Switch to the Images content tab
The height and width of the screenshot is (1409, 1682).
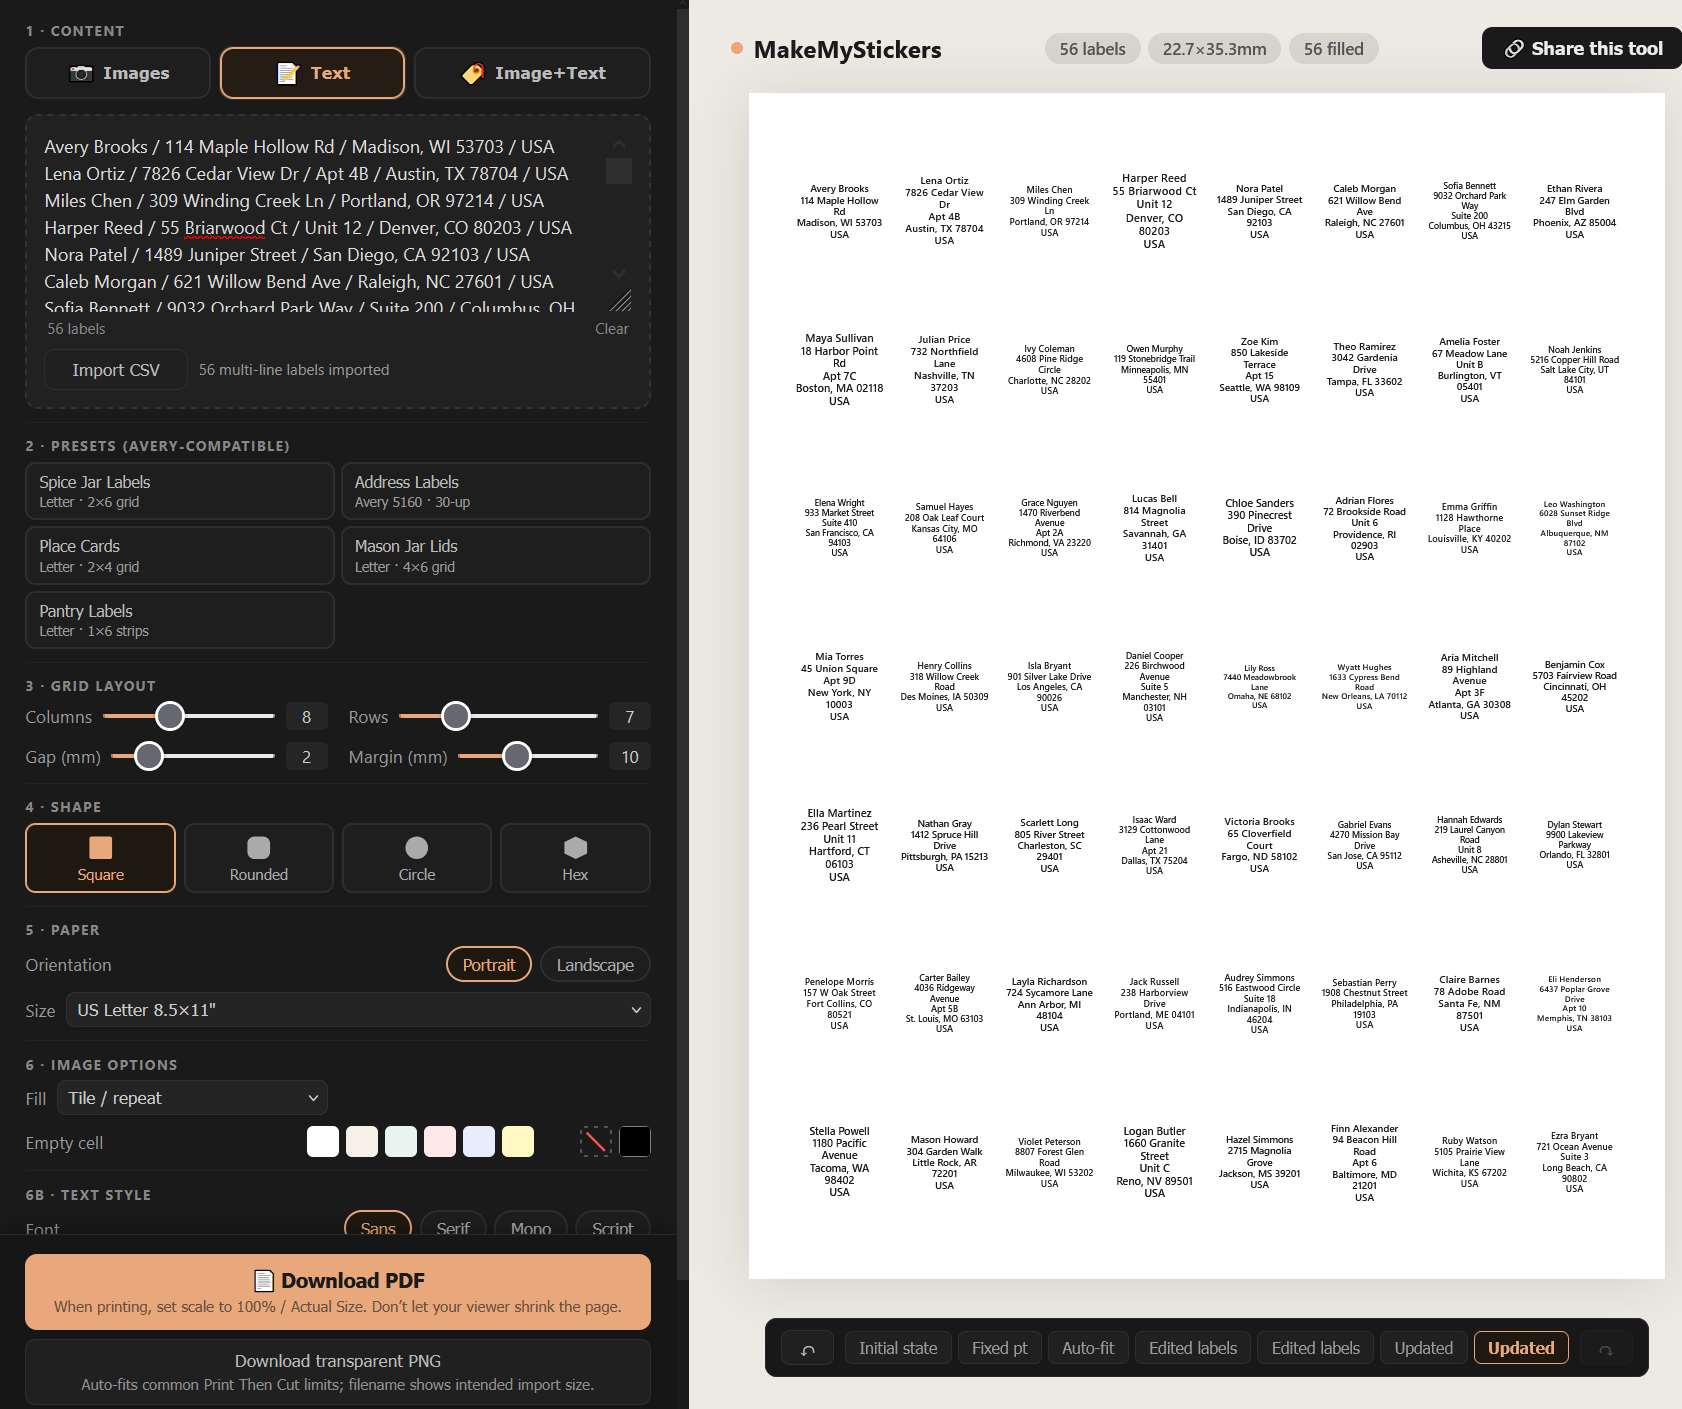click(x=118, y=73)
